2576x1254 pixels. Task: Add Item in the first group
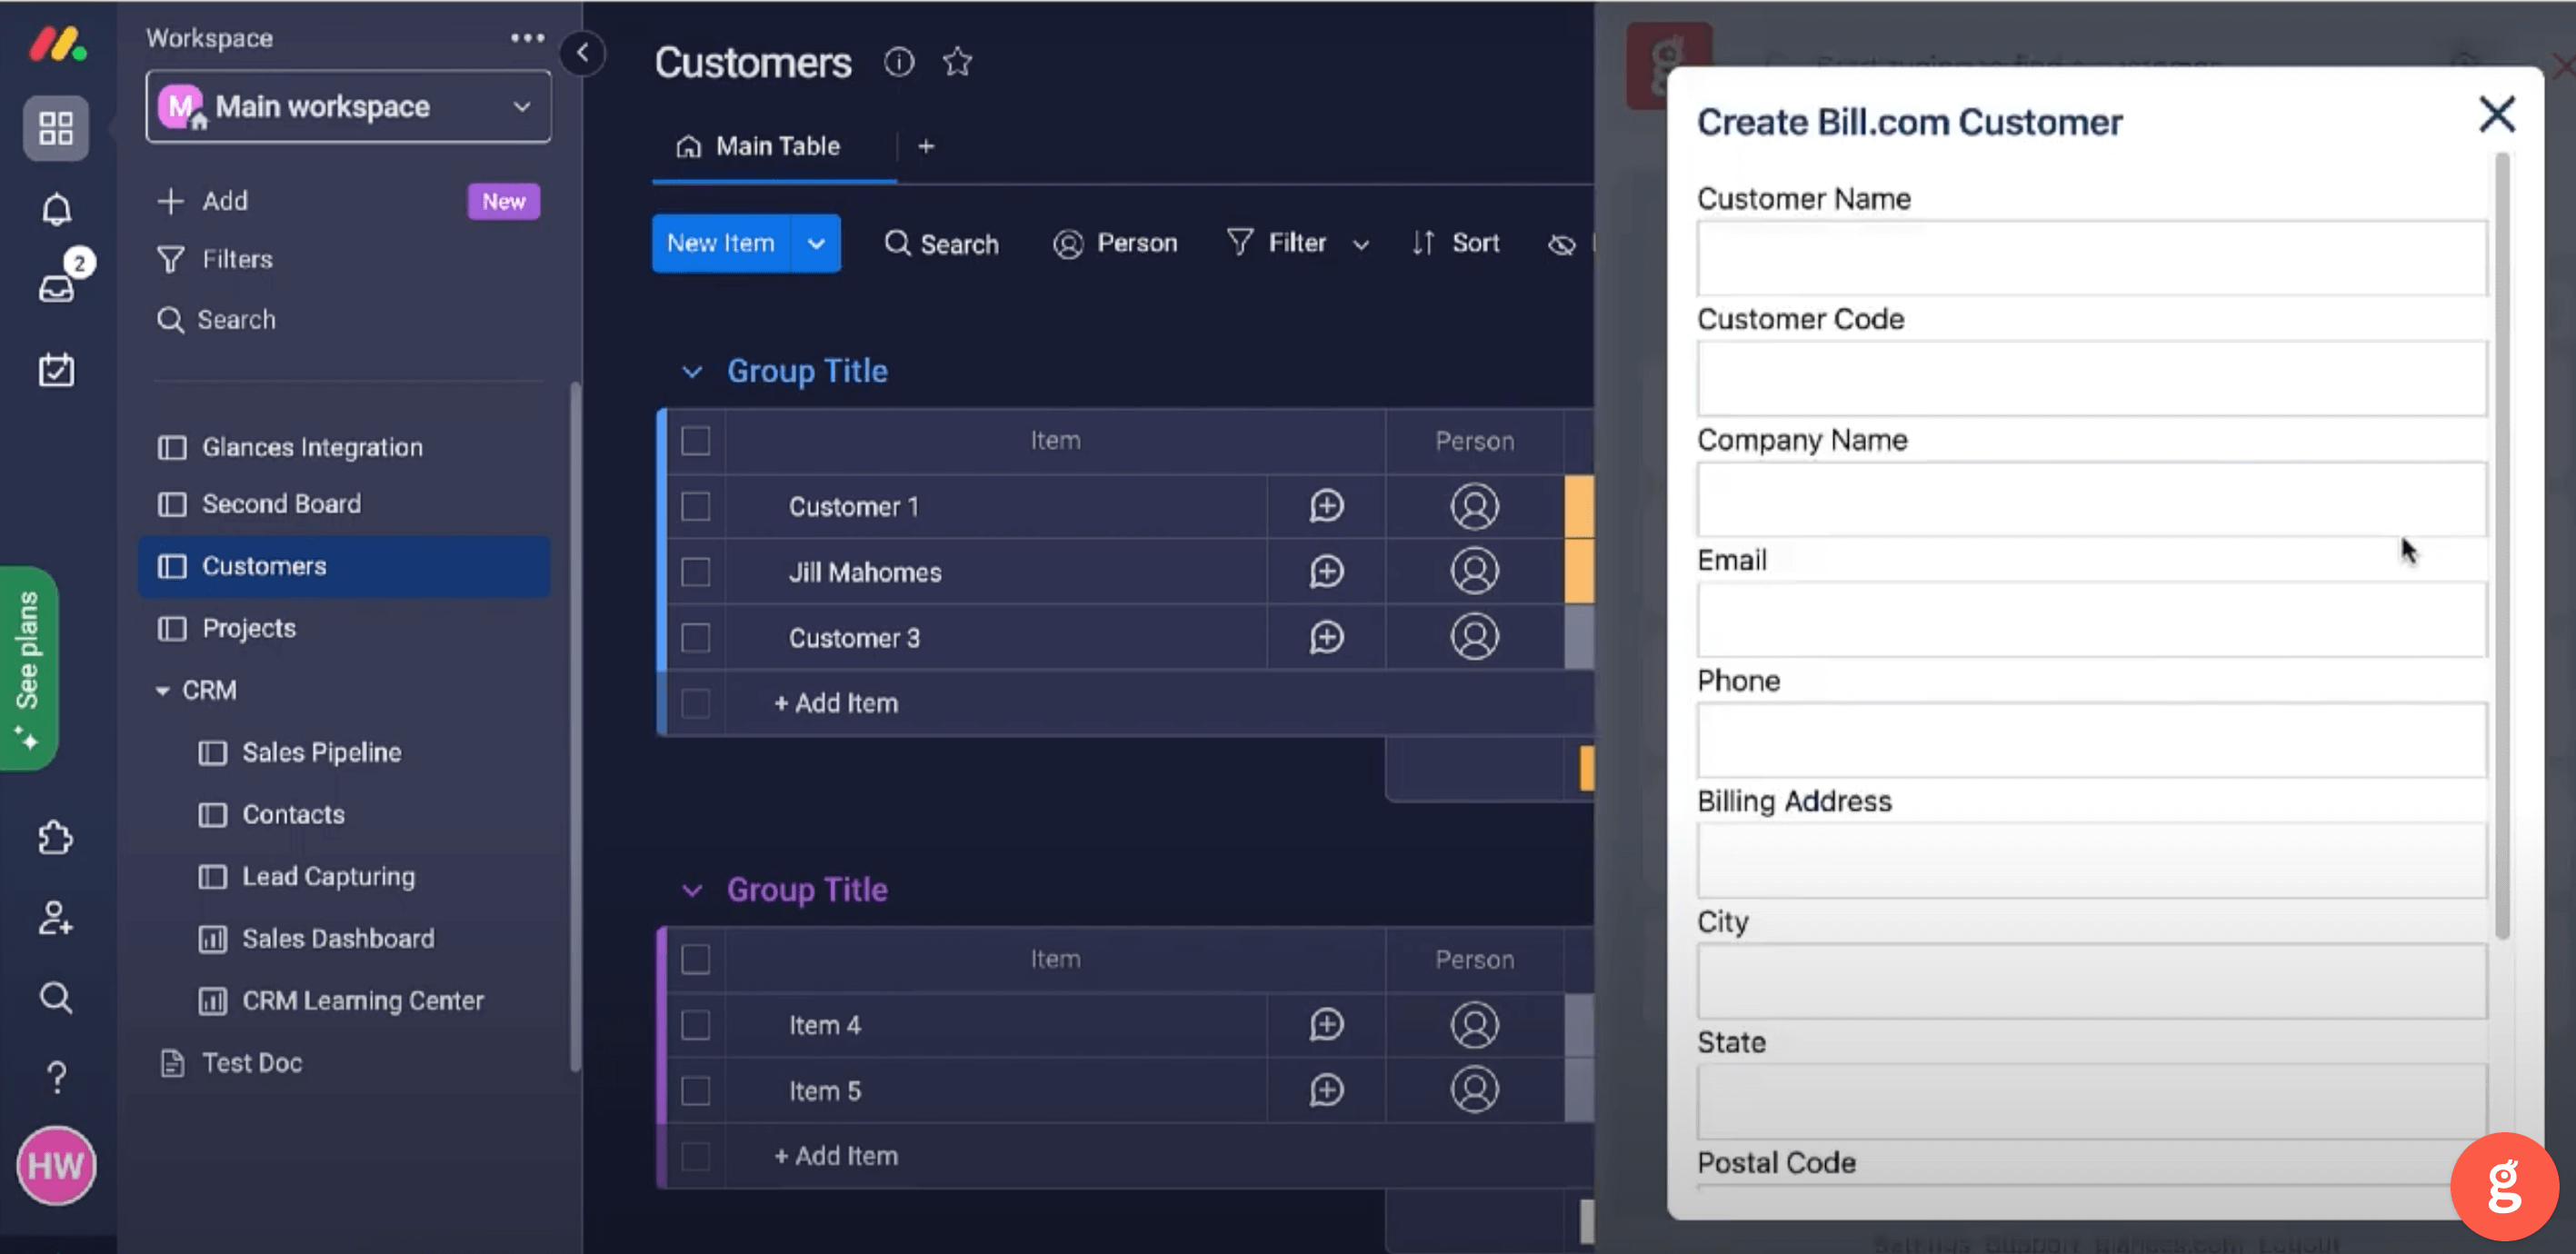[x=836, y=703]
